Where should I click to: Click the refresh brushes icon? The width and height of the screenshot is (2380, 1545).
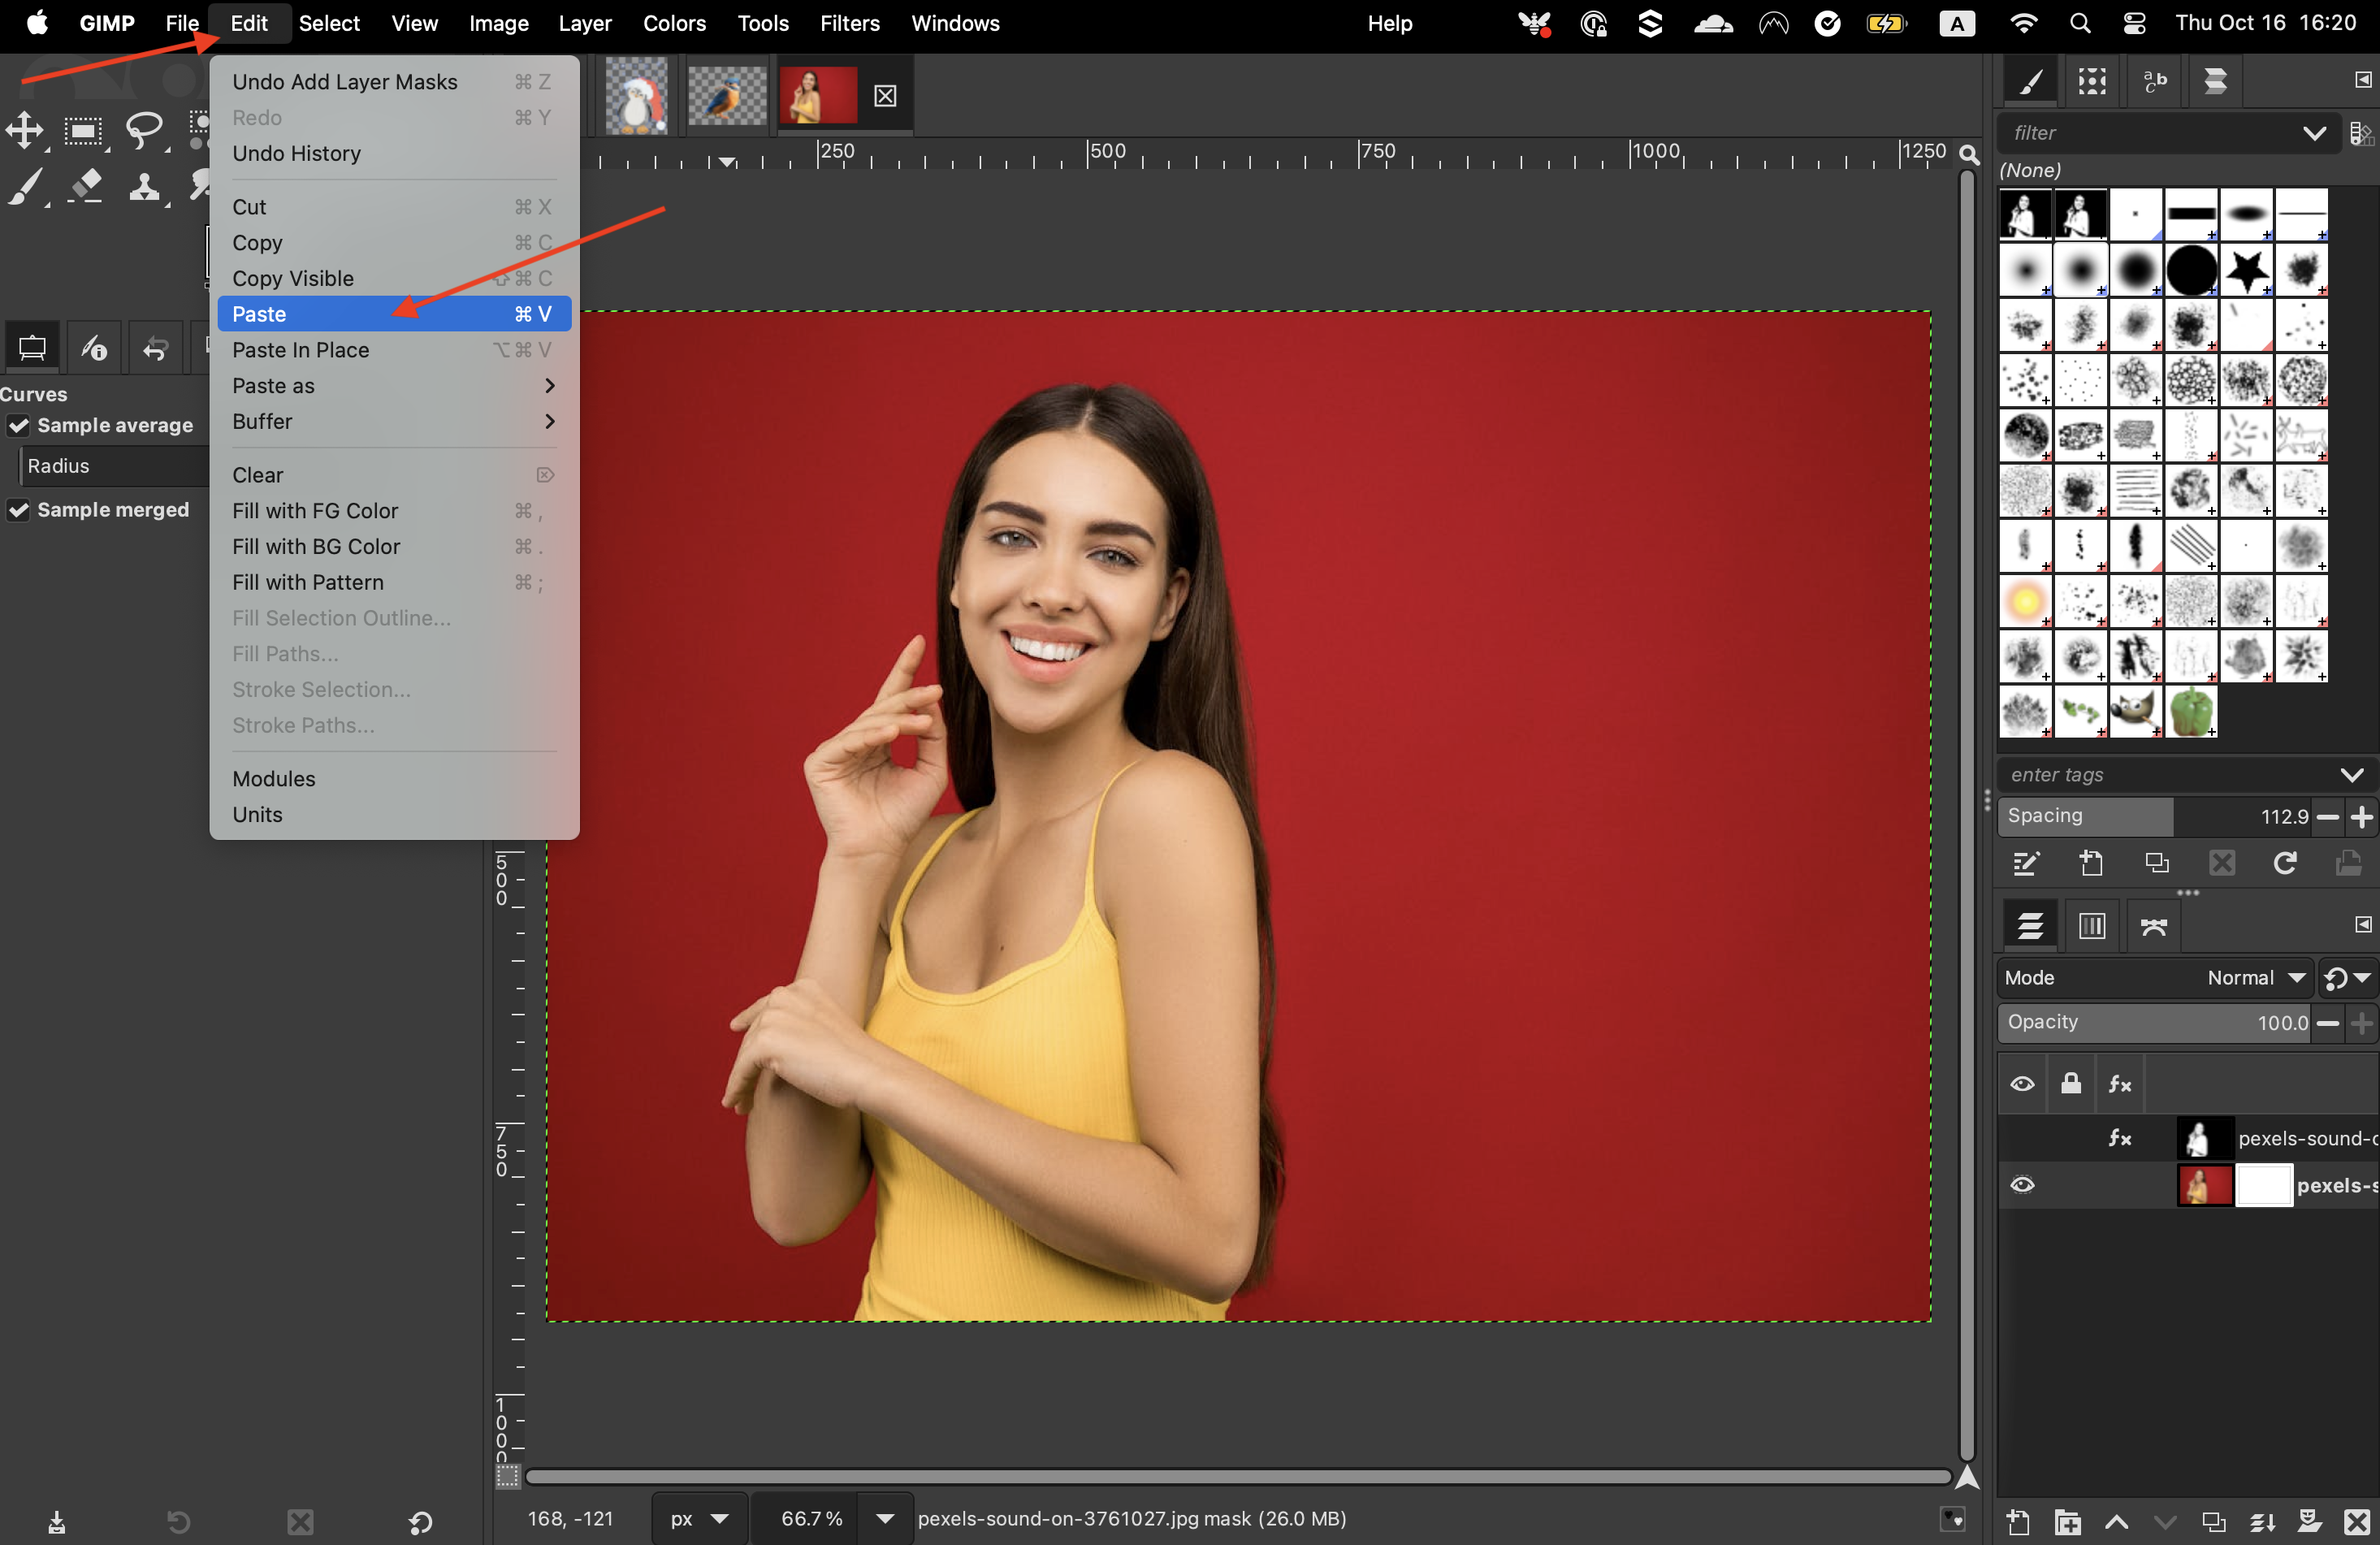[2285, 863]
